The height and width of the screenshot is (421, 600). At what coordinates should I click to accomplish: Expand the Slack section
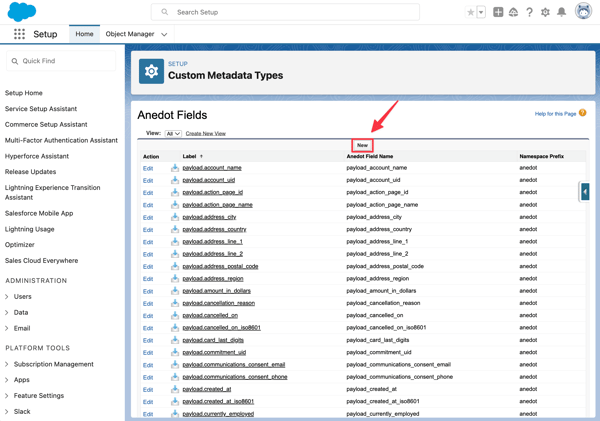click(7, 411)
